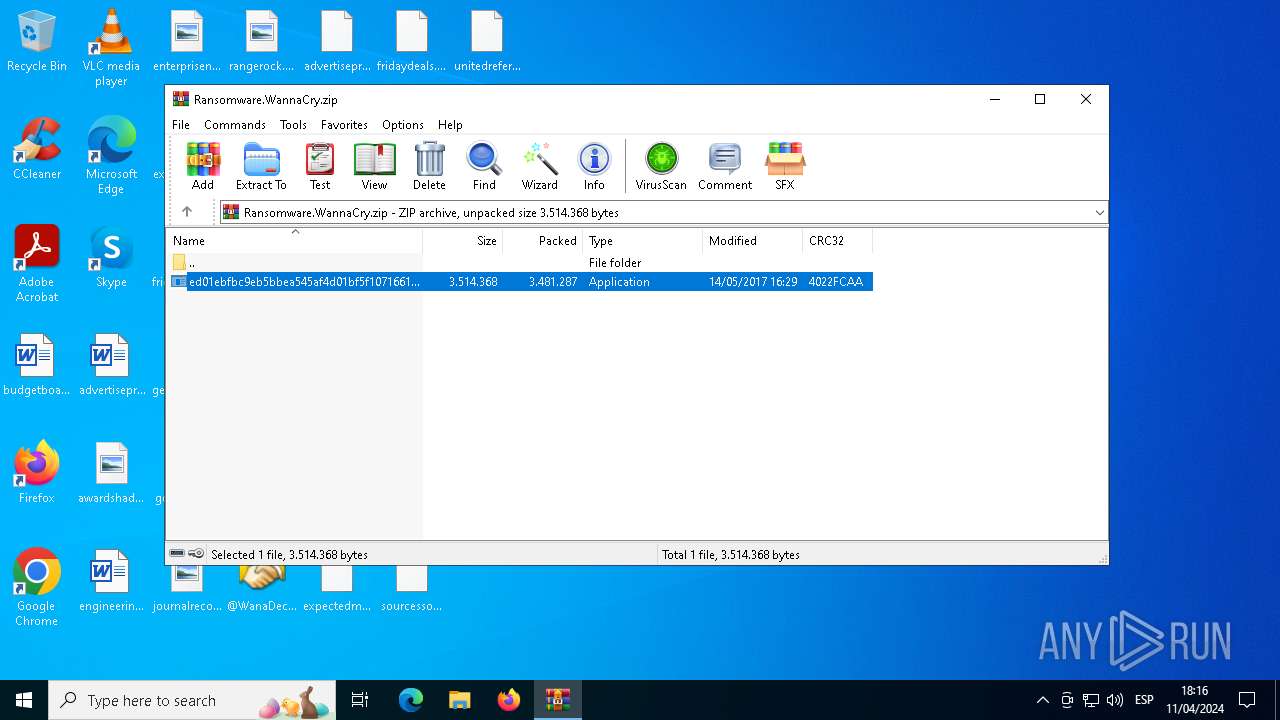Open budgetboa... Word document on desktop
This screenshot has width=1280, height=720.
point(37,364)
